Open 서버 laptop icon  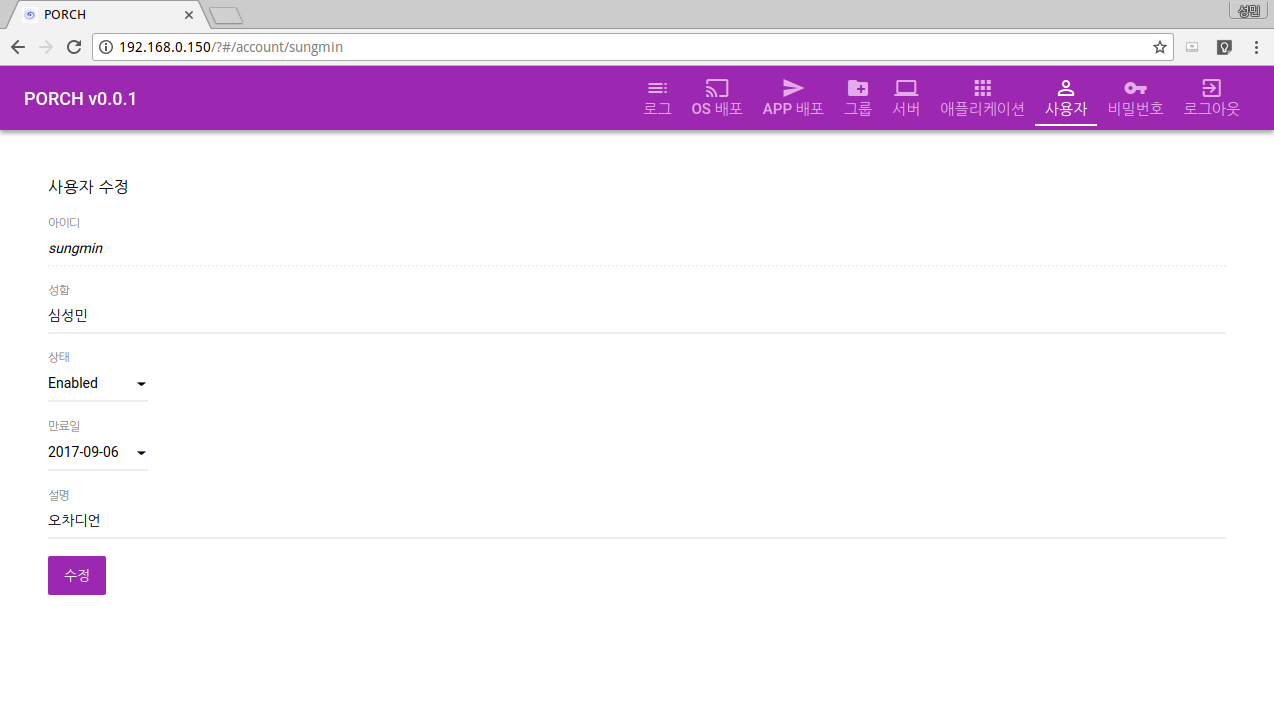tap(906, 88)
